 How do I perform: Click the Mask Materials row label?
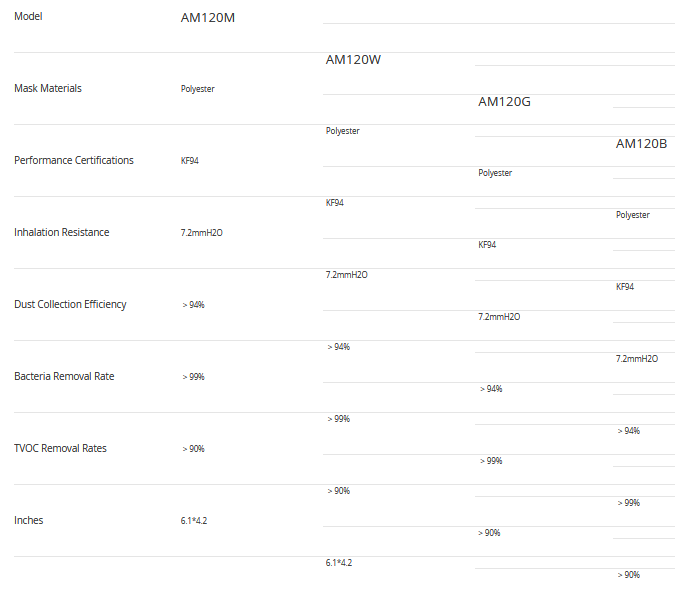(x=48, y=88)
